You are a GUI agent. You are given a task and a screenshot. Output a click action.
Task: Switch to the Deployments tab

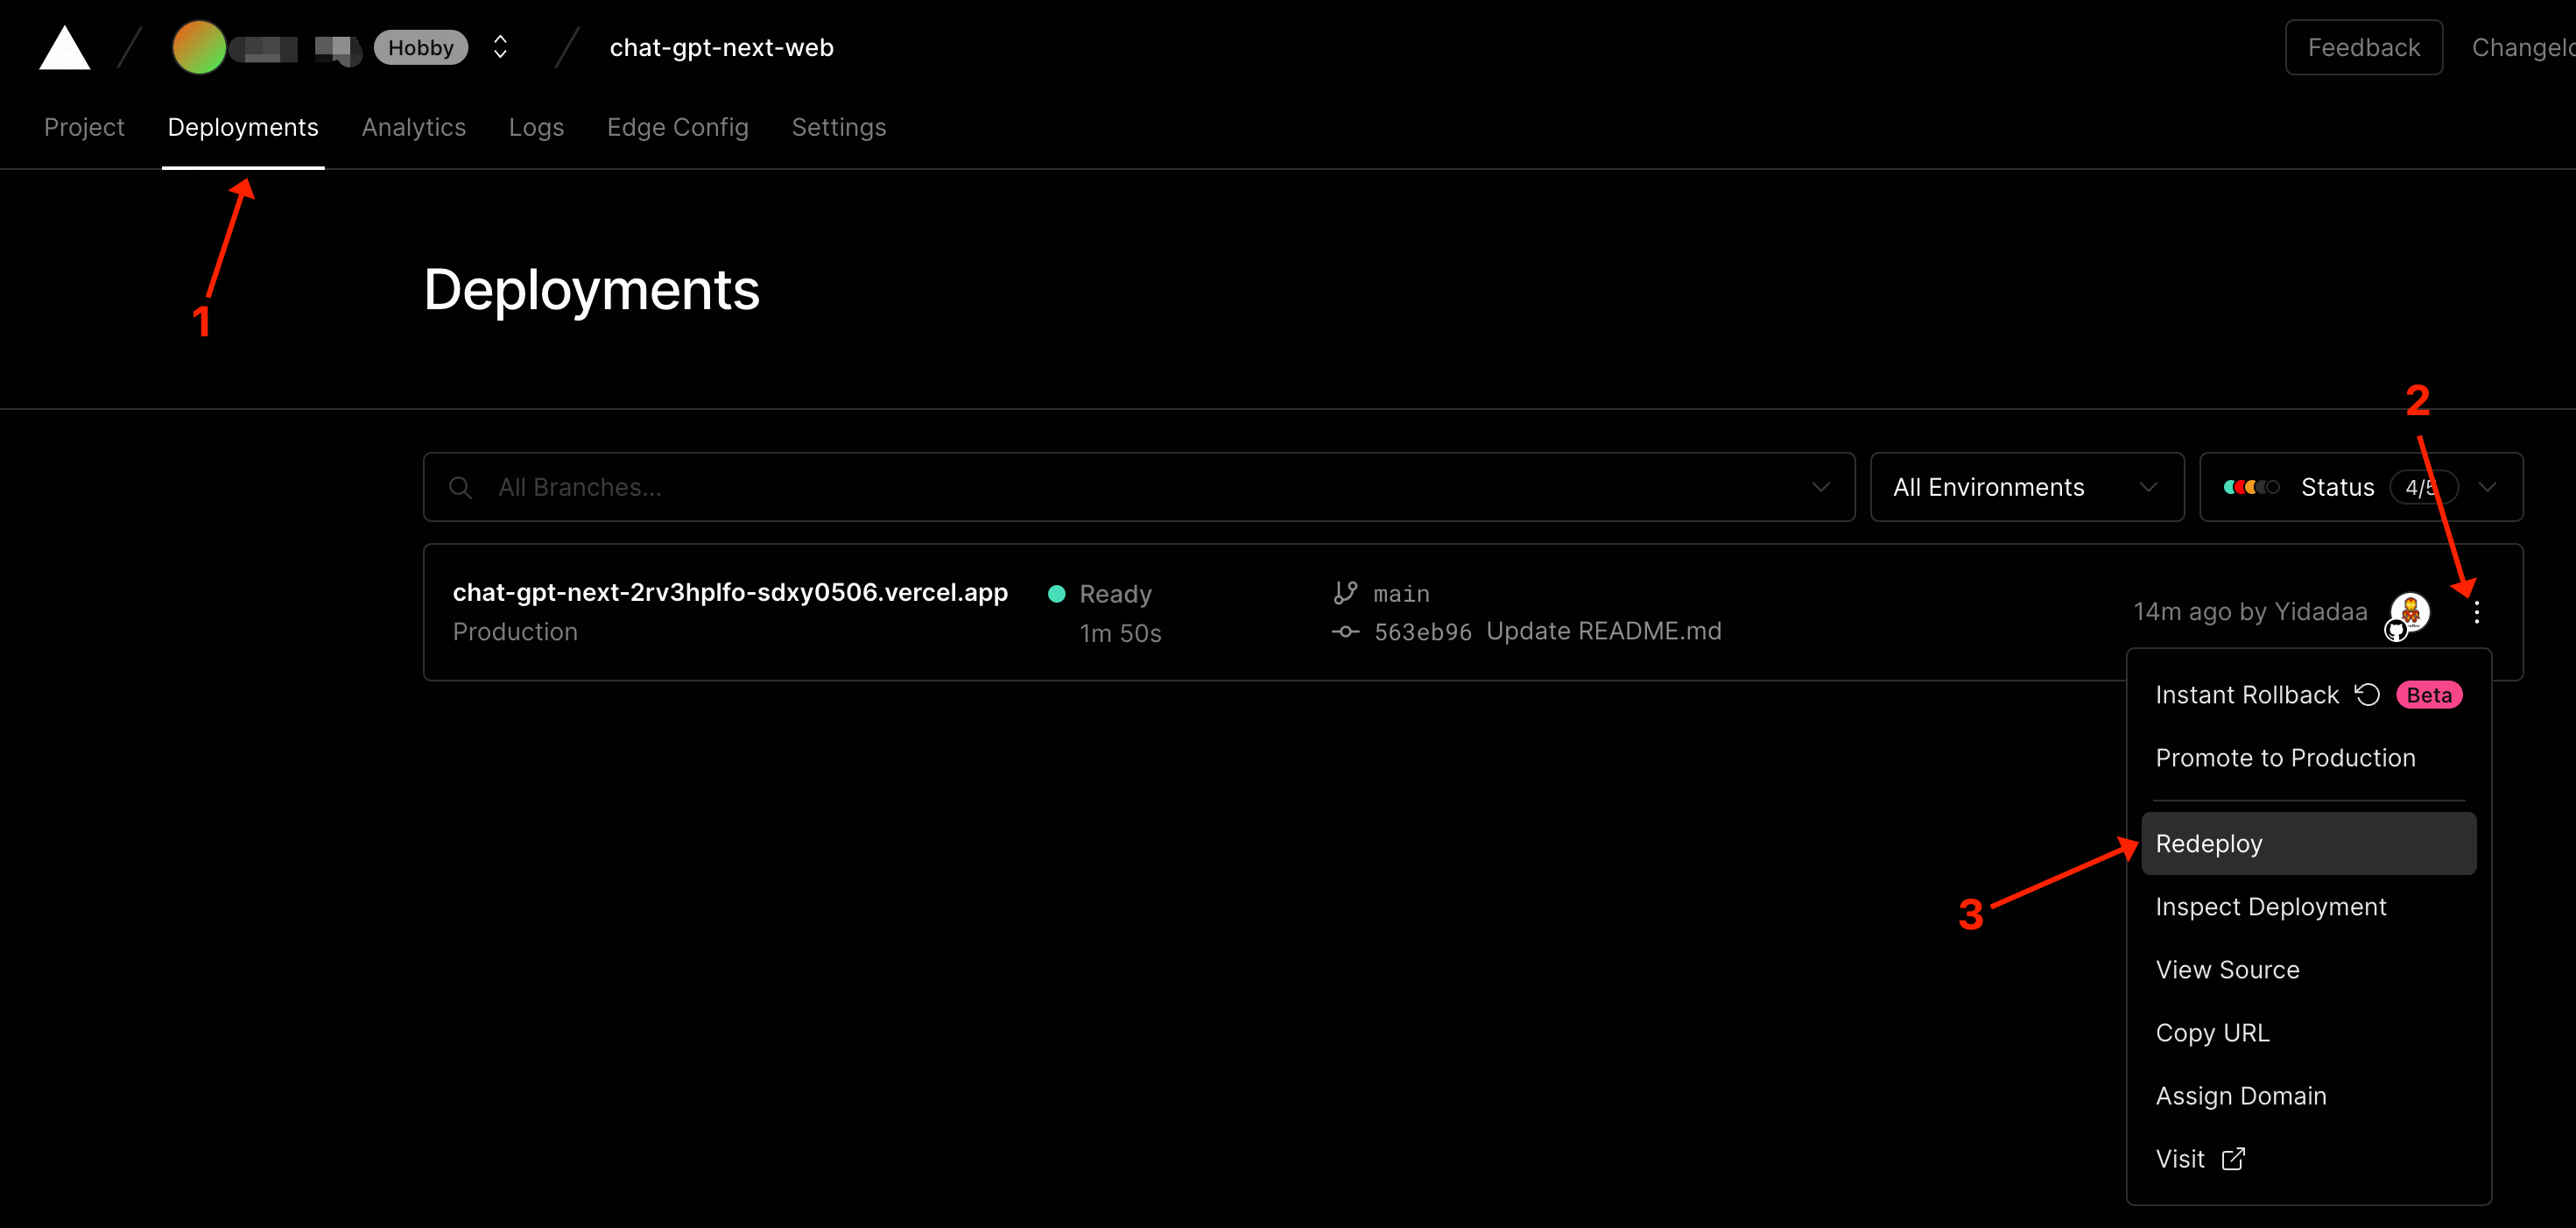coord(243,127)
